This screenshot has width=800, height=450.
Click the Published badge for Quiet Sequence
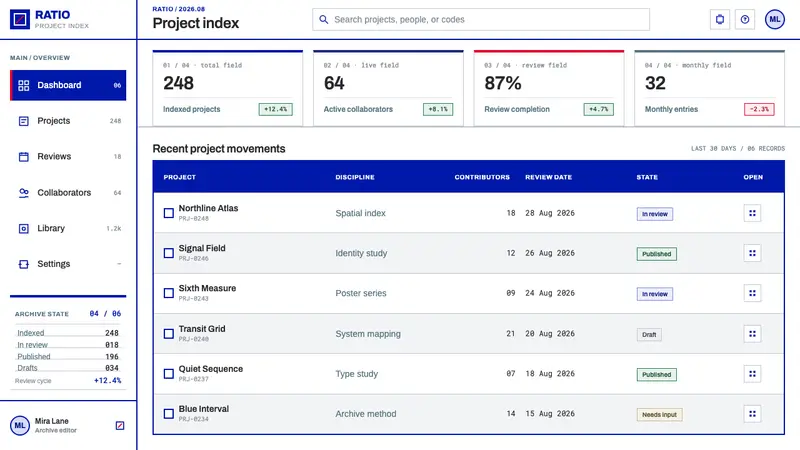(657, 374)
